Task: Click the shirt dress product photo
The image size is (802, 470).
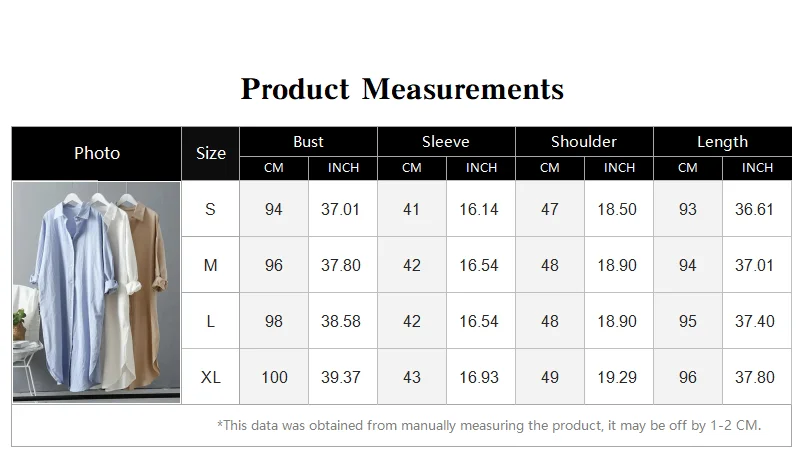Action: [x=97, y=292]
